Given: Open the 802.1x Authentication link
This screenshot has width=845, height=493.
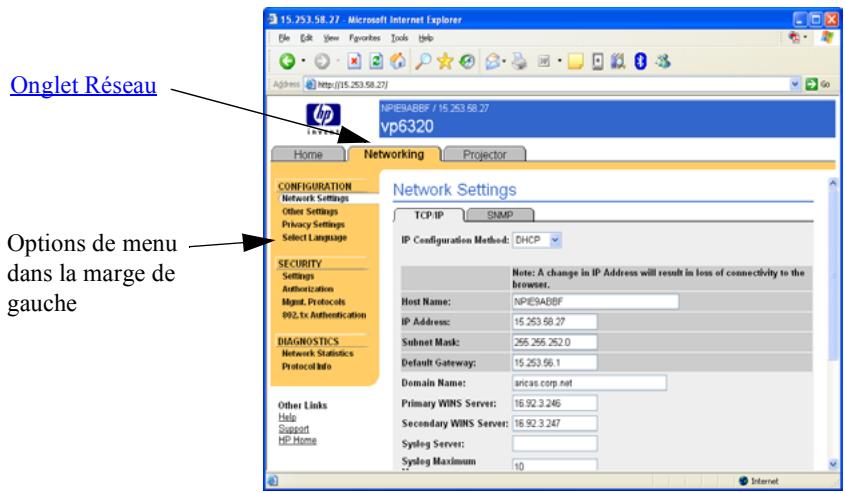Looking at the screenshot, I should coord(324,315).
